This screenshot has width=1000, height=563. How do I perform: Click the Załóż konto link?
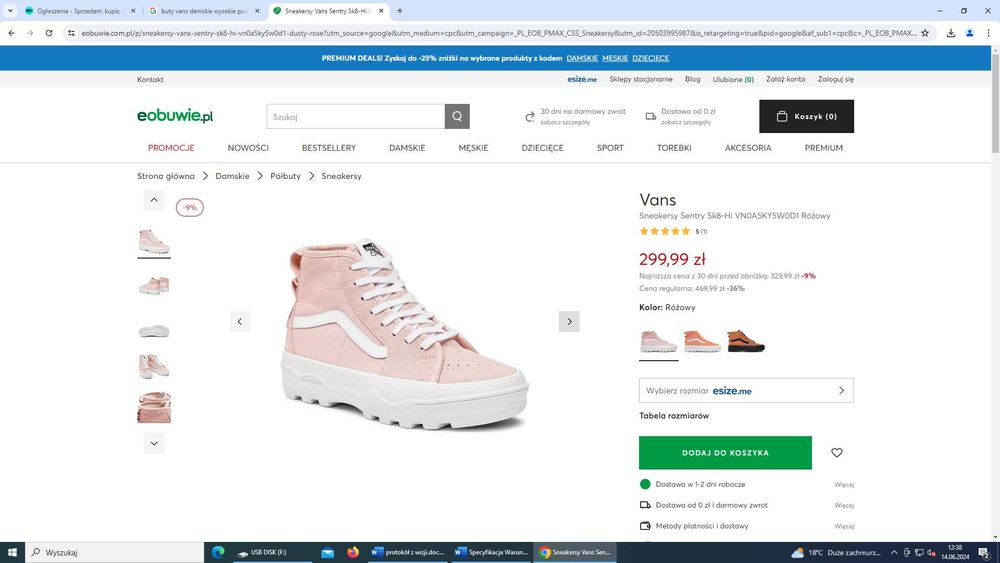pyautogui.click(x=786, y=79)
